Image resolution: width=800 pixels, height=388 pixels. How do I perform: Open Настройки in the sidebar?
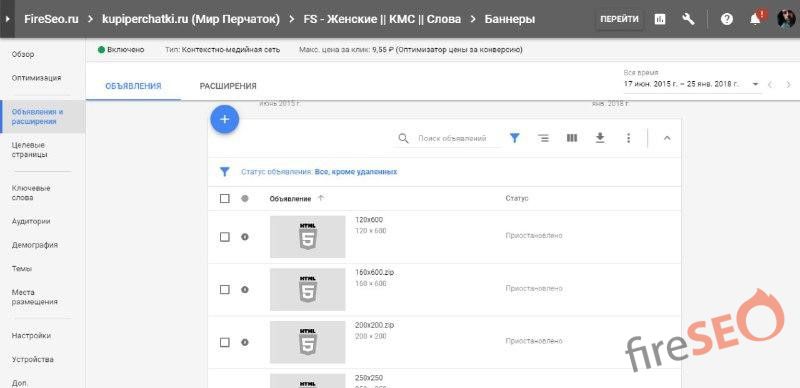tap(31, 336)
